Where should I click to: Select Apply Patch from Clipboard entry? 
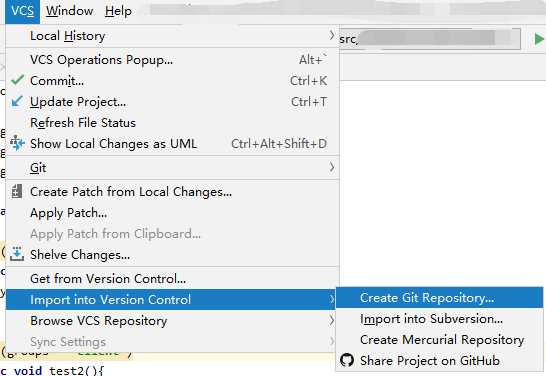172,234
